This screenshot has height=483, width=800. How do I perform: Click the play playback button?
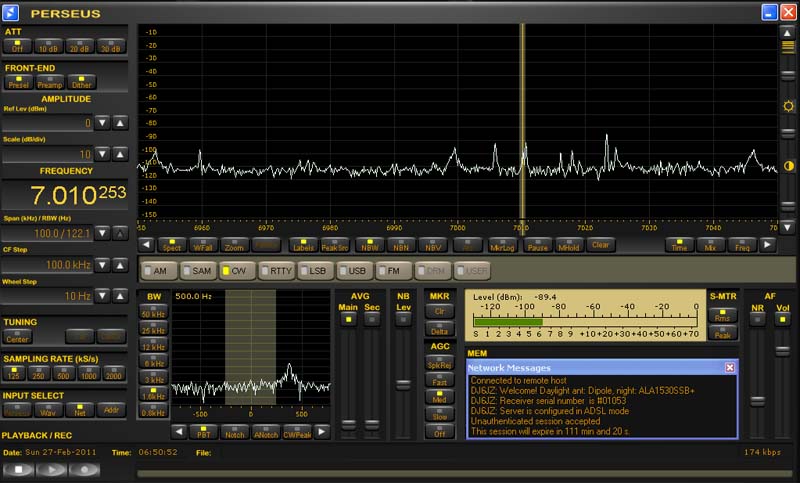[x=51, y=470]
